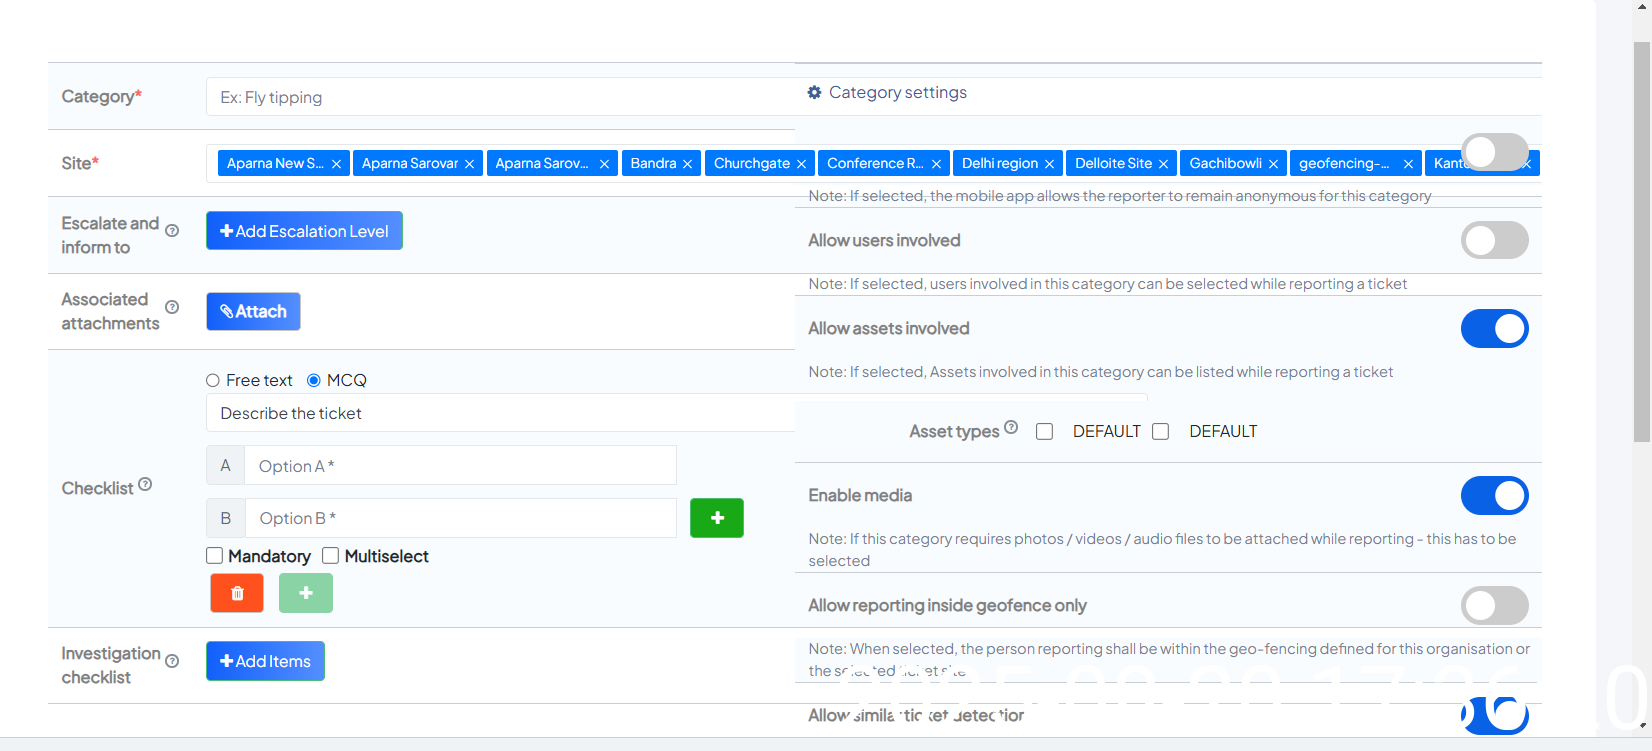
Task: Toggle the Allow users involved switch
Action: point(1494,240)
